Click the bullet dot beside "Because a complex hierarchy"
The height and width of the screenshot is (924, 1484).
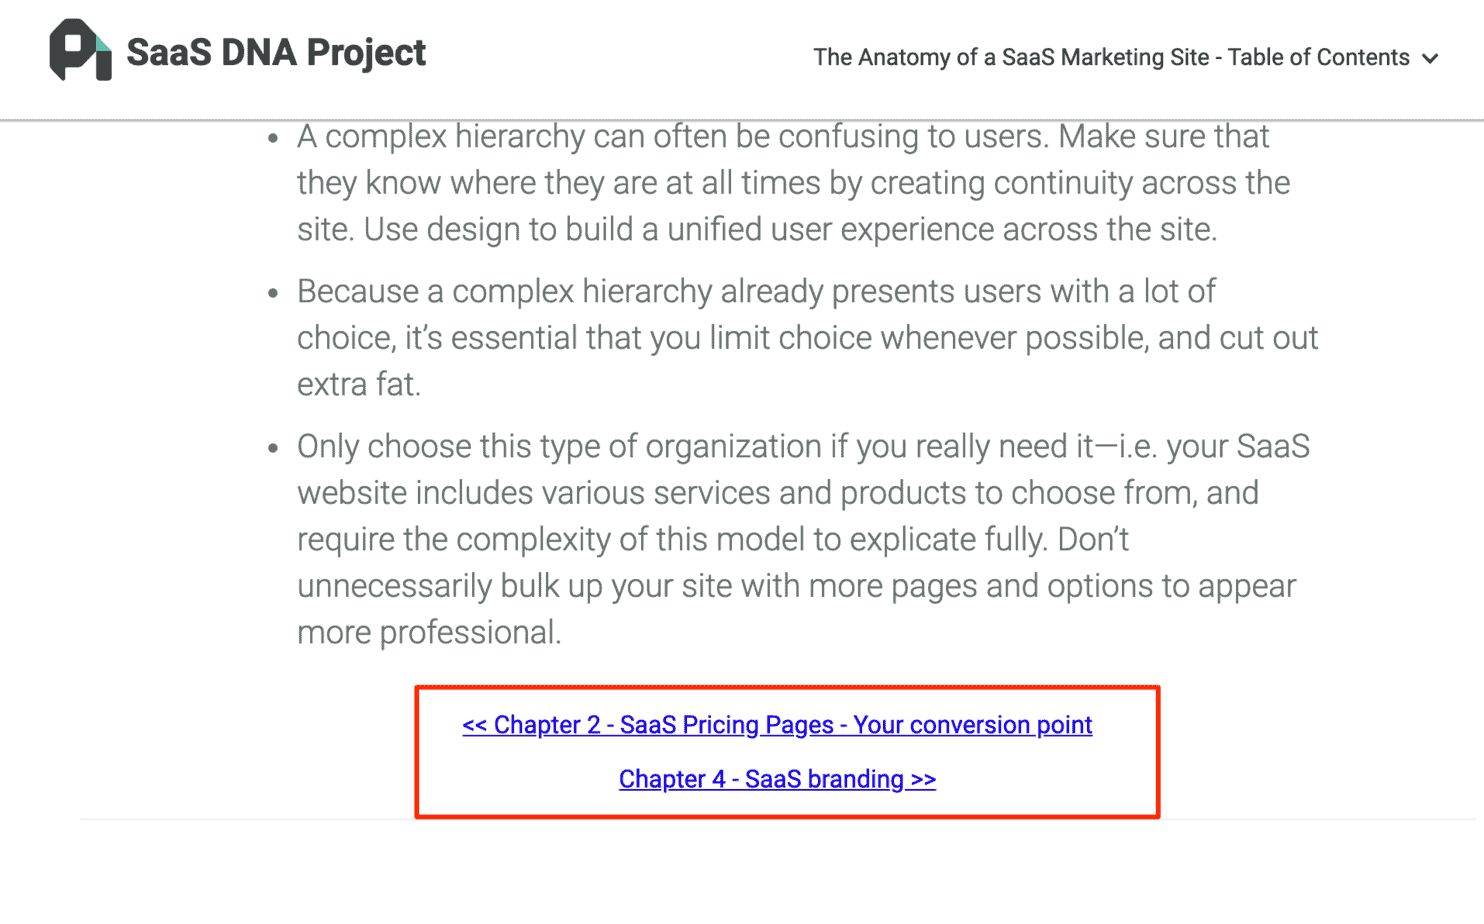pos(273,293)
